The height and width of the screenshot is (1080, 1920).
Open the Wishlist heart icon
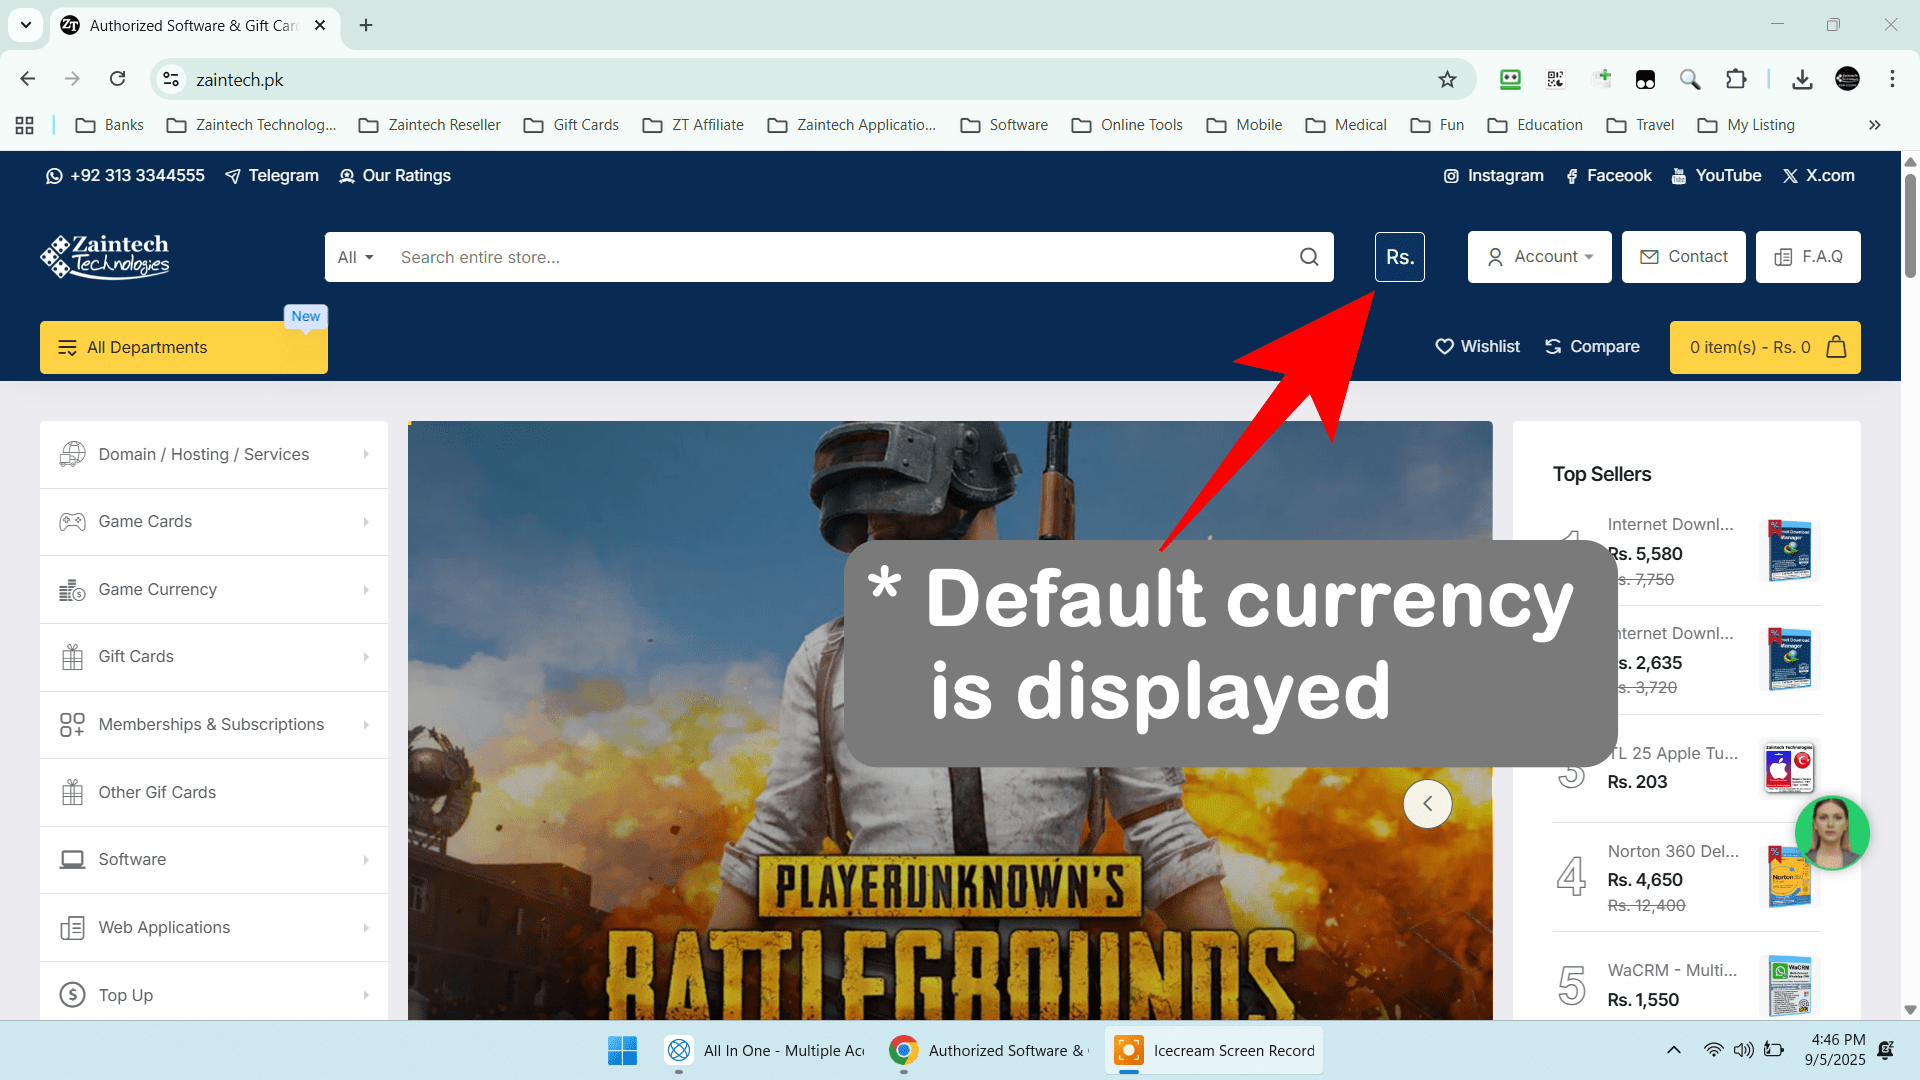click(1444, 347)
